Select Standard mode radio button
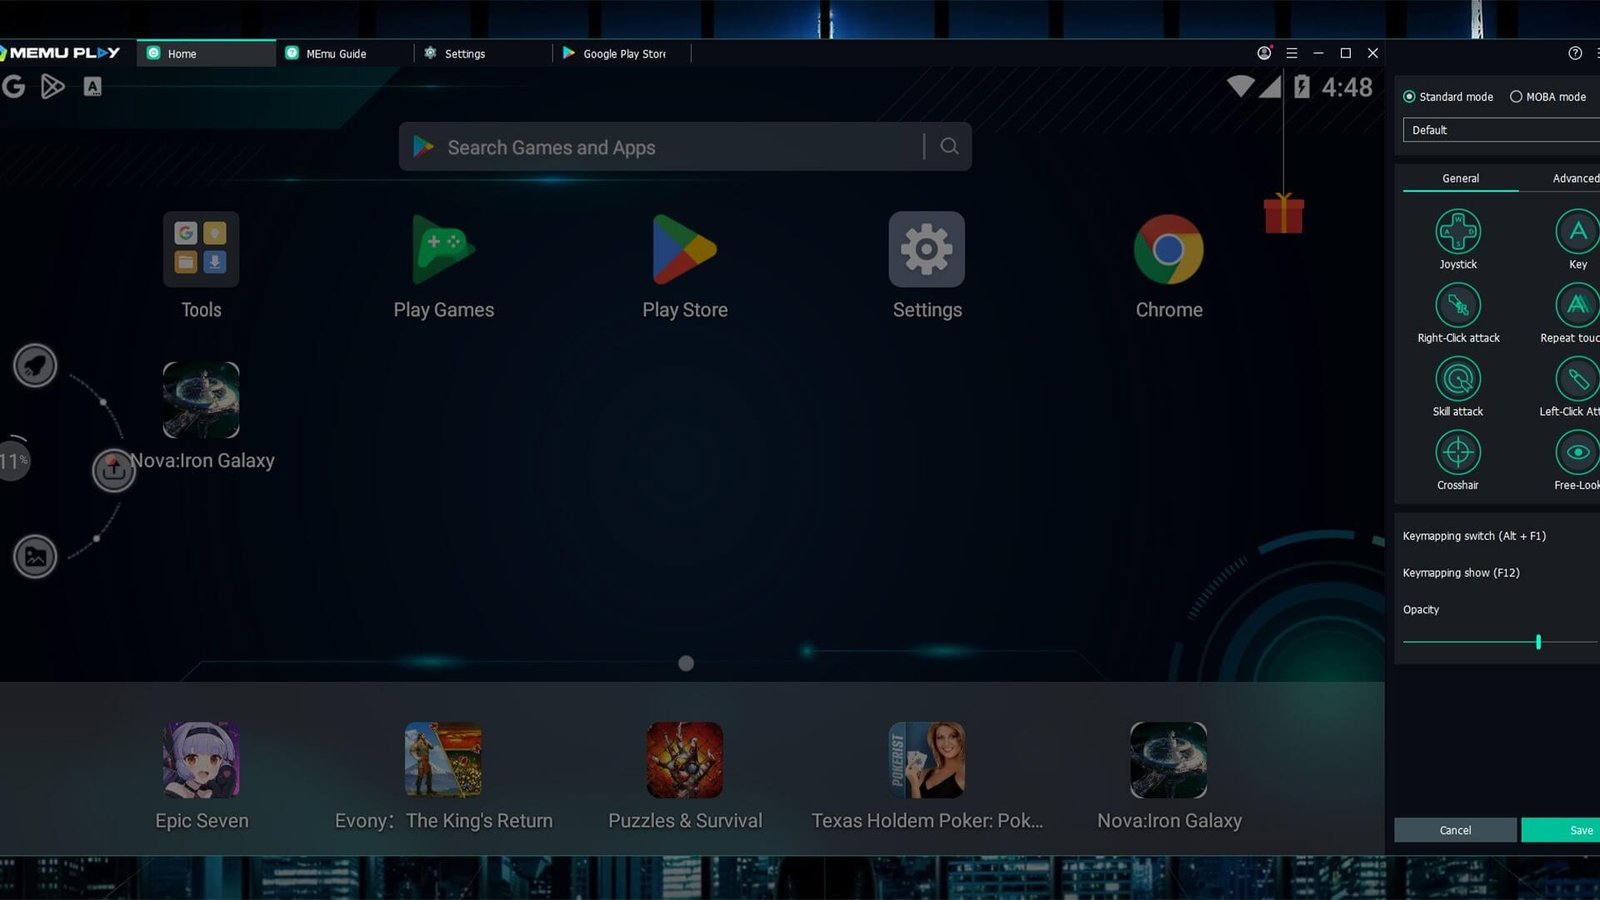 tap(1409, 97)
